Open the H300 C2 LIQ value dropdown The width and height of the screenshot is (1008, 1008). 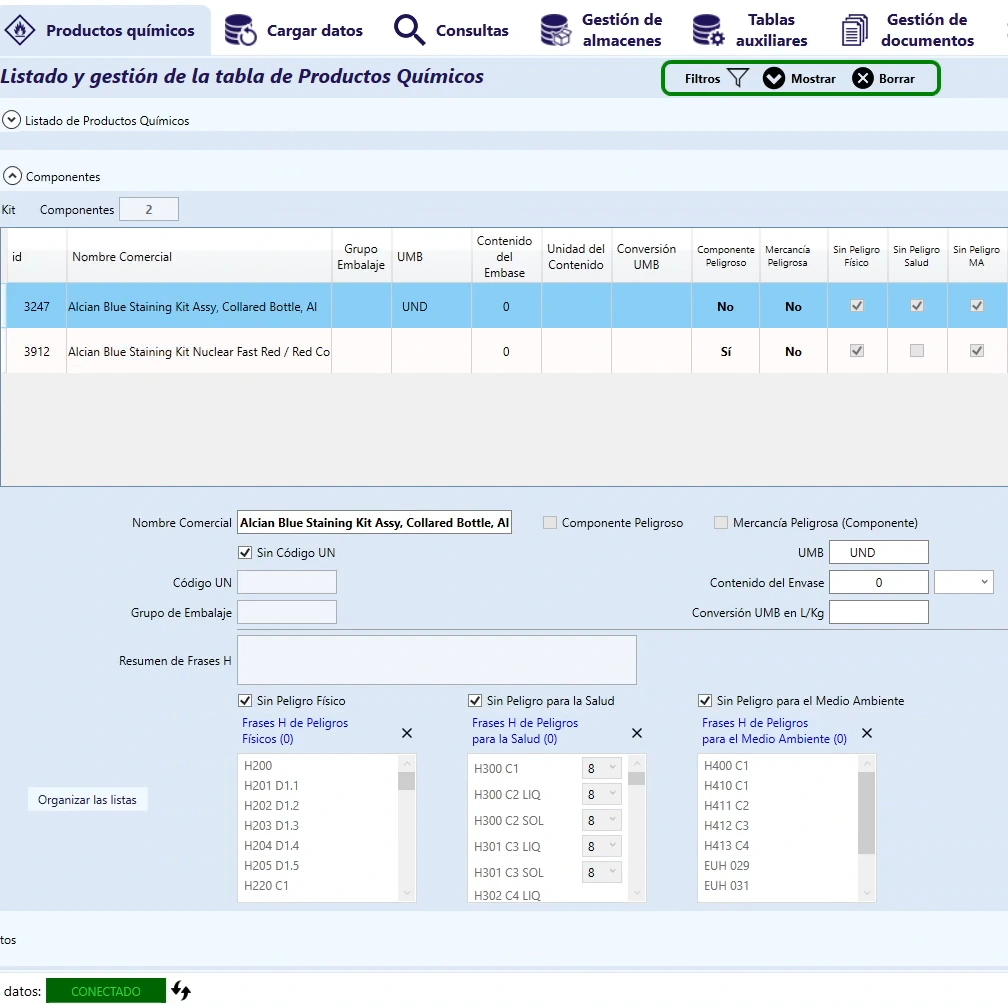tap(602, 794)
